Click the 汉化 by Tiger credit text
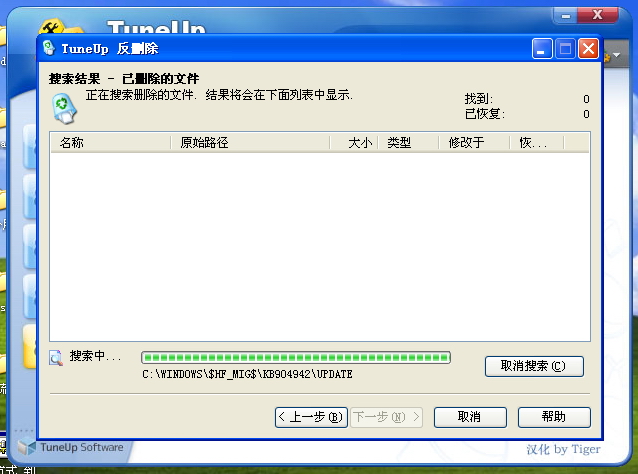Image resolution: width=638 pixels, height=474 pixels. (x=563, y=449)
